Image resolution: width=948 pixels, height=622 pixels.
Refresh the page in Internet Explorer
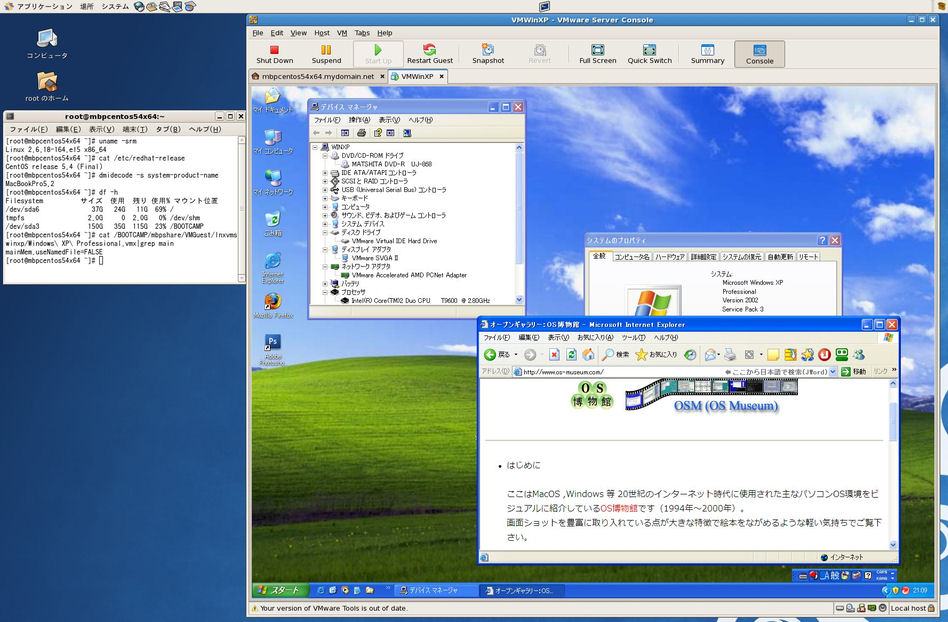pyautogui.click(x=571, y=355)
